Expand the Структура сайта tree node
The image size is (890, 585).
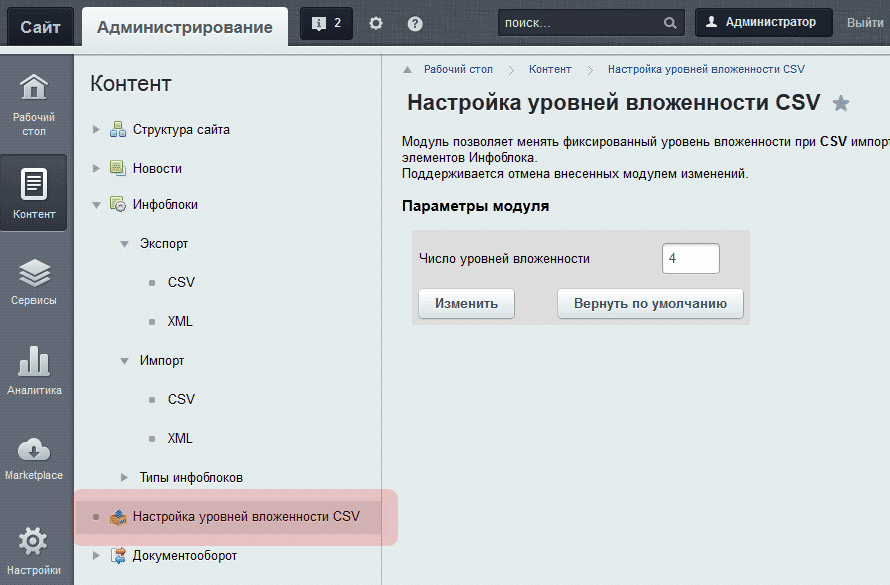click(97, 129)
